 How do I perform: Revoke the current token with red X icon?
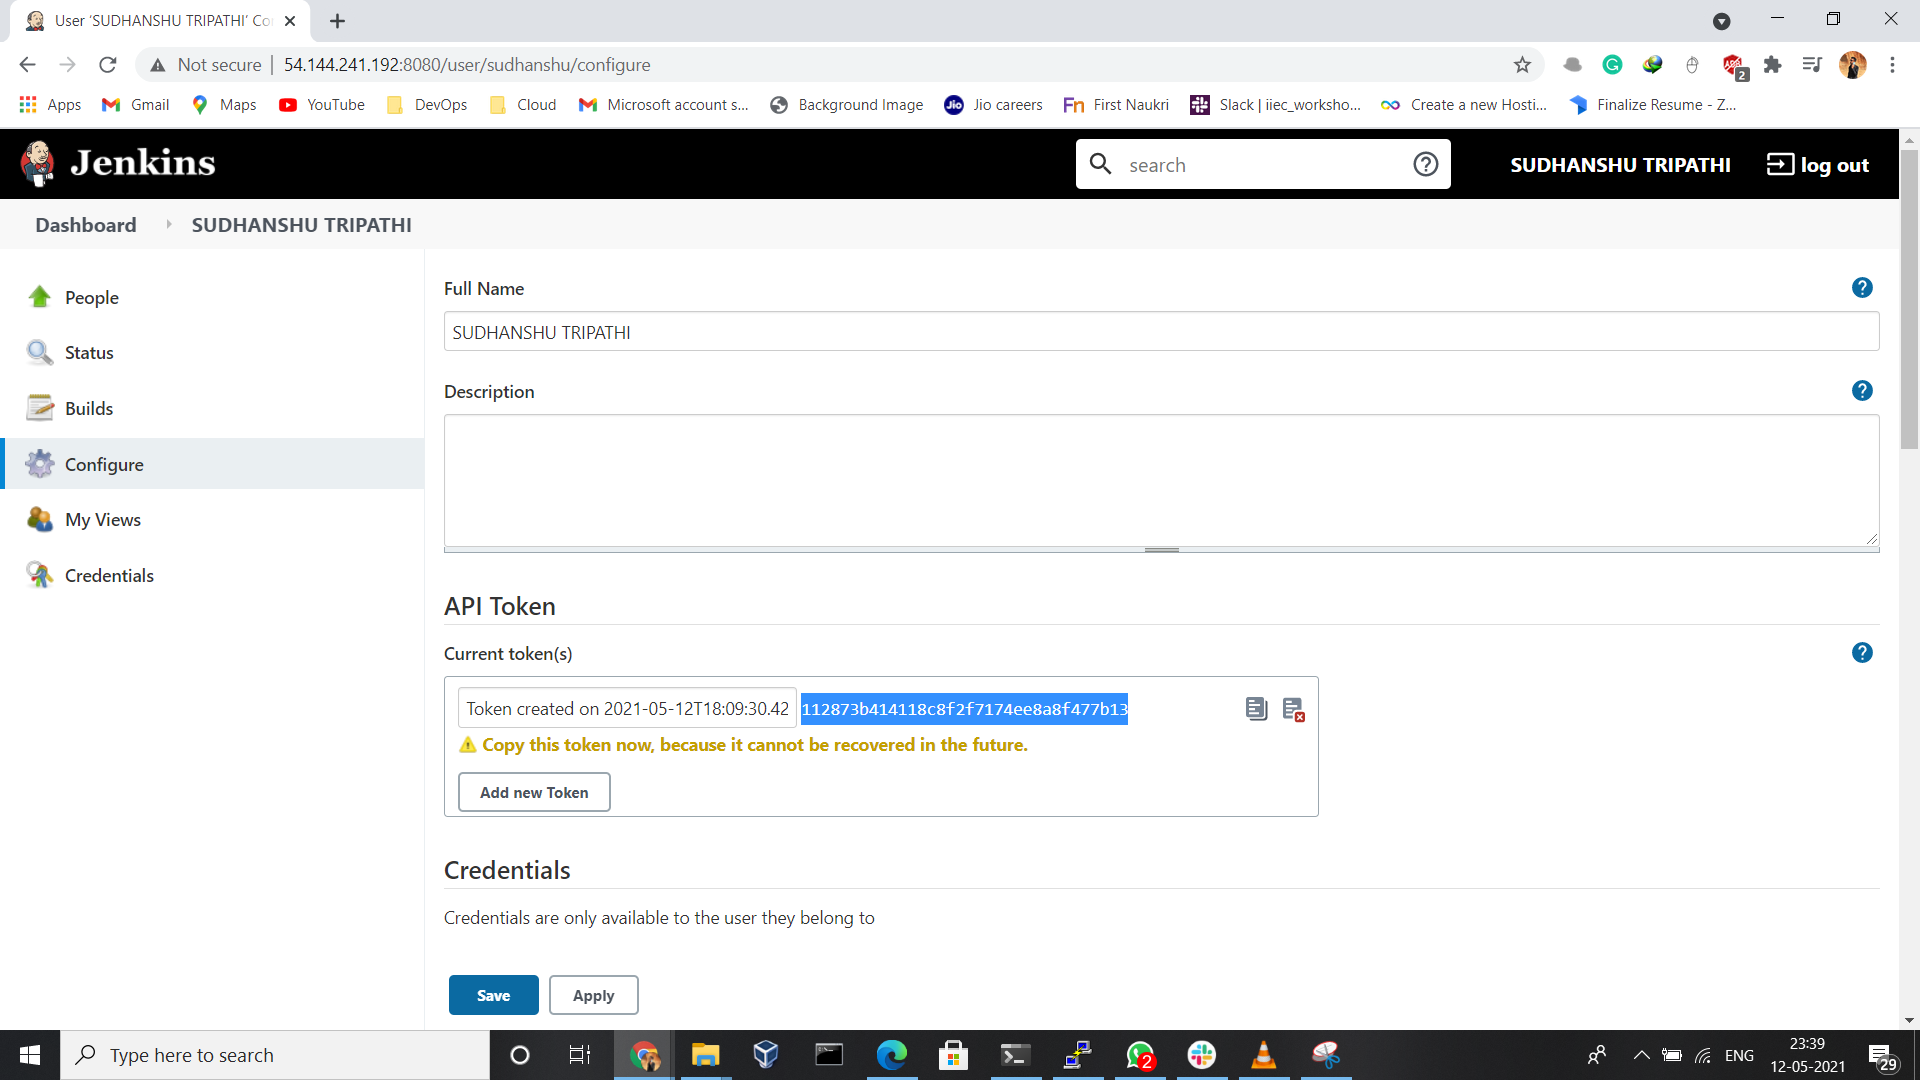(1295, 708)
